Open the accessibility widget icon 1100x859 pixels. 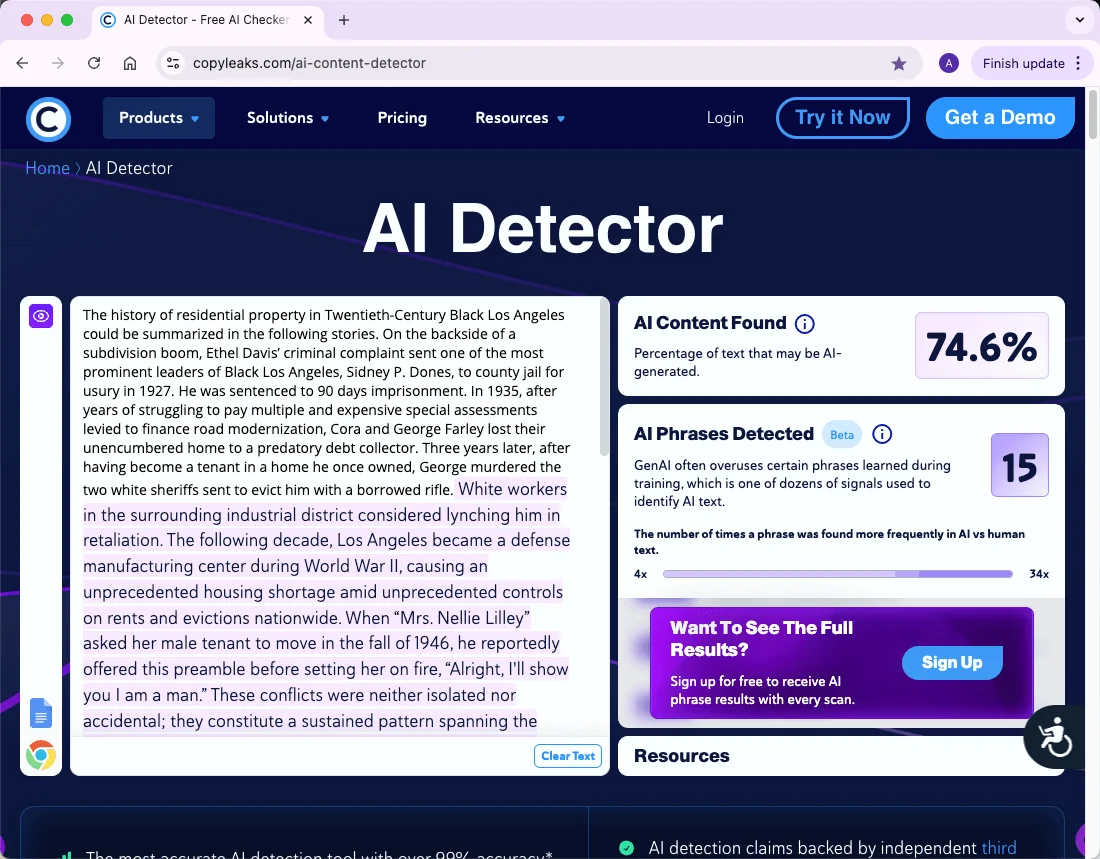click(x=1054, y=738)
